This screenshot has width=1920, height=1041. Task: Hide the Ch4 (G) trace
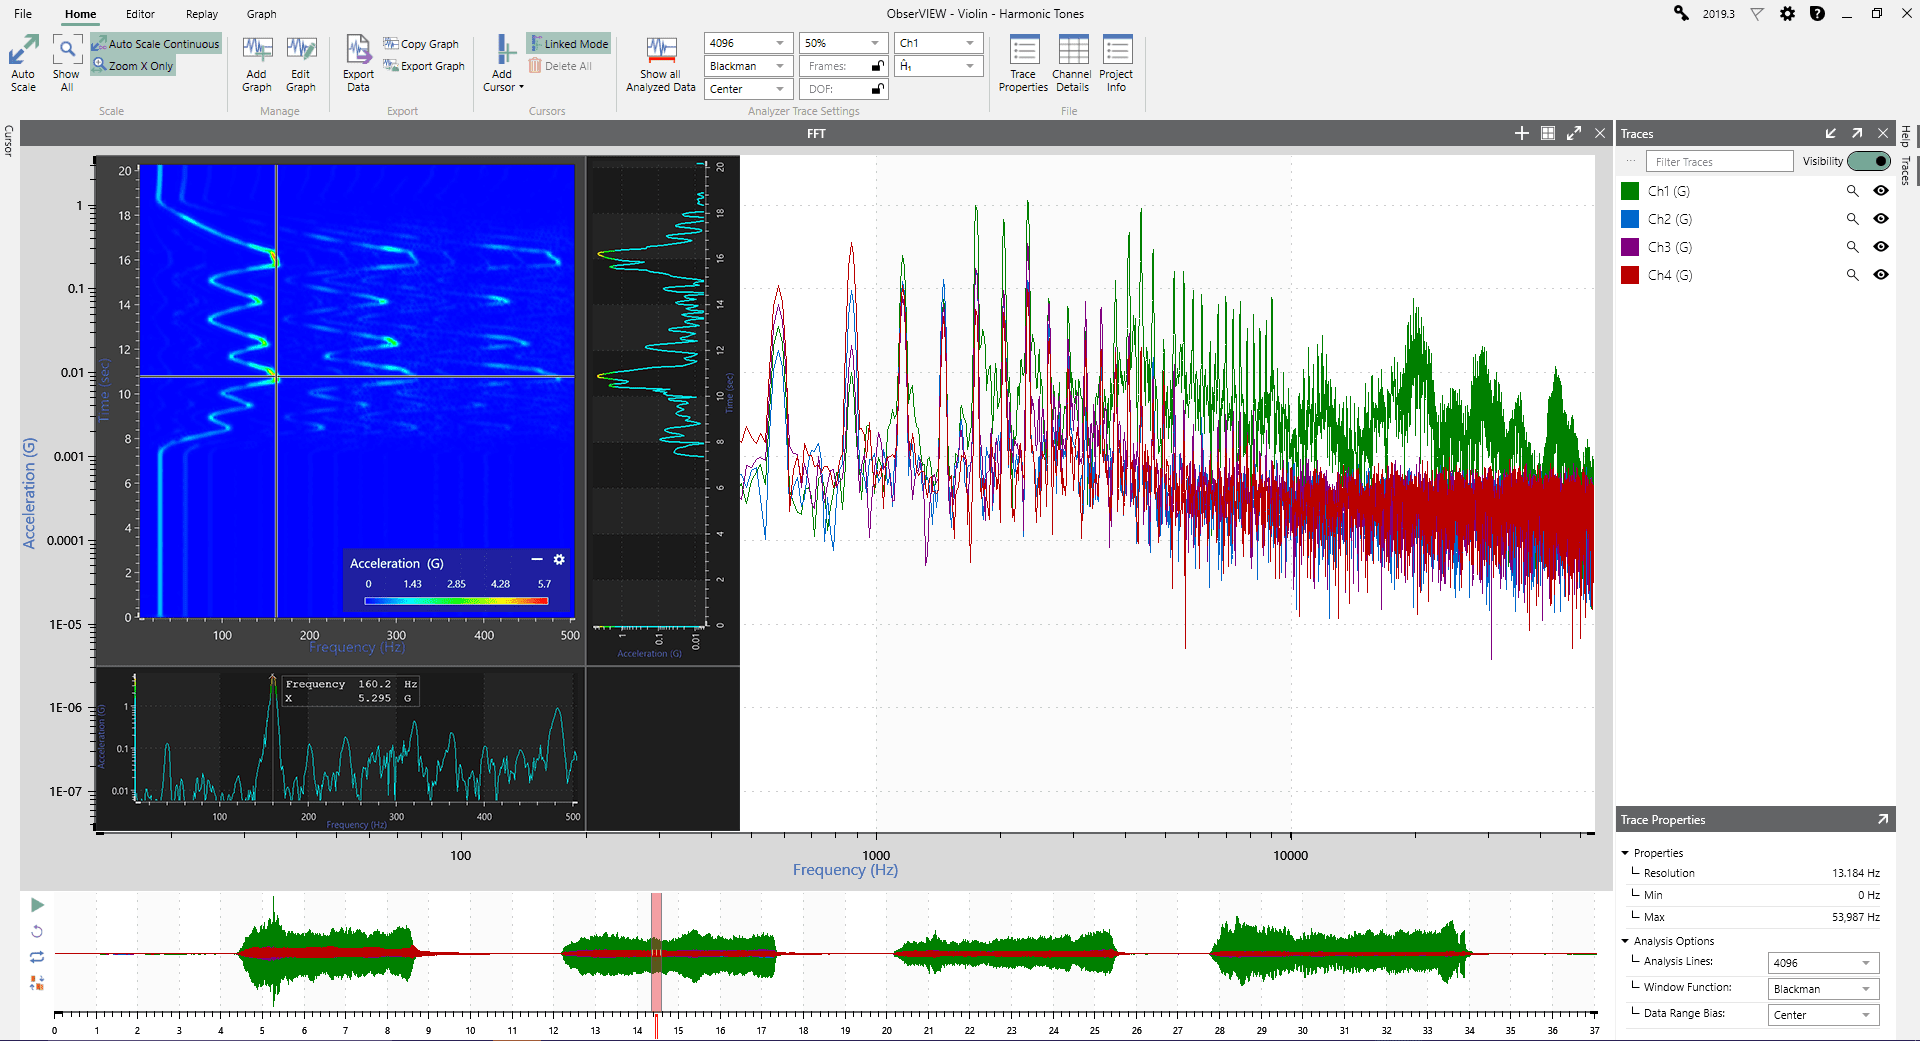[x=1881, y=275]
